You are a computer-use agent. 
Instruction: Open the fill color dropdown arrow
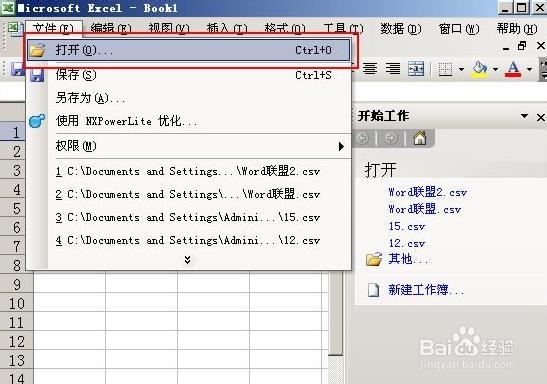(x=495, y=69)
